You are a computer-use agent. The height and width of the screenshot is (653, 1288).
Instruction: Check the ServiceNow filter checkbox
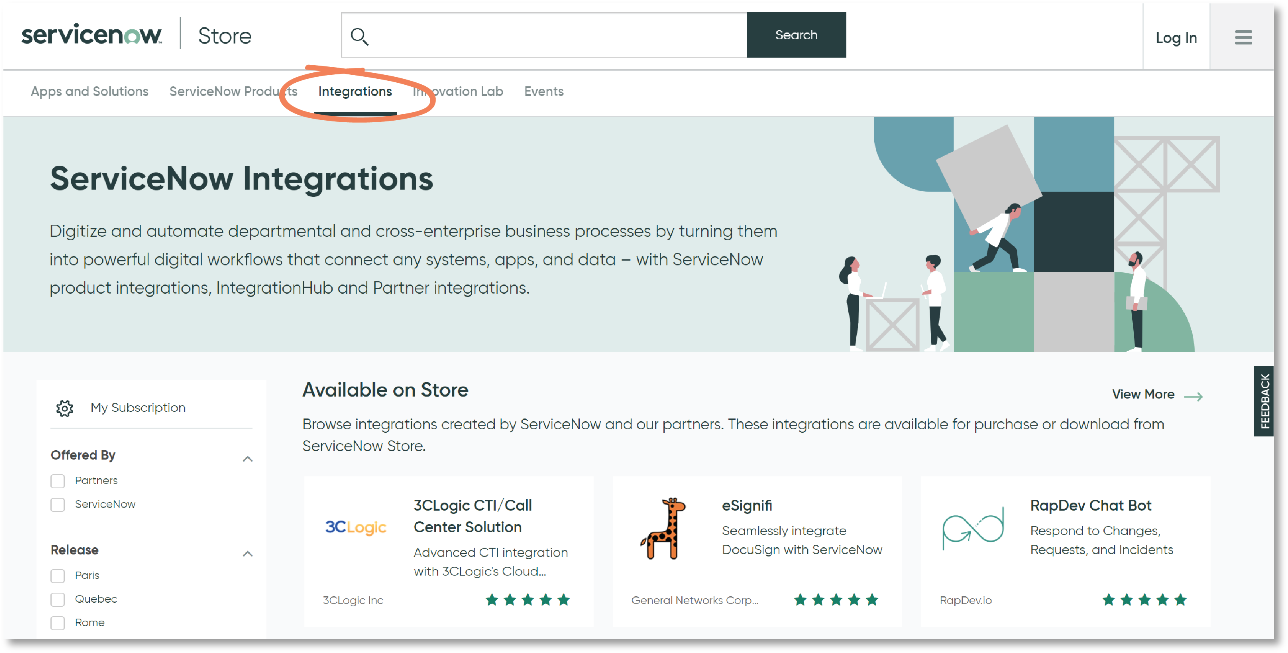pos(58,505)
